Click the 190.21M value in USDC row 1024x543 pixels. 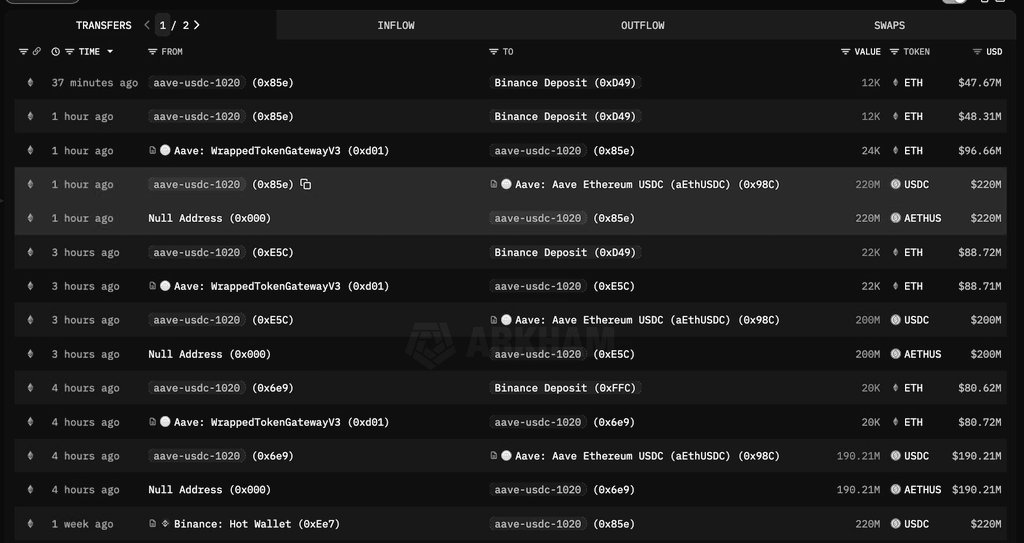[858, 455]
